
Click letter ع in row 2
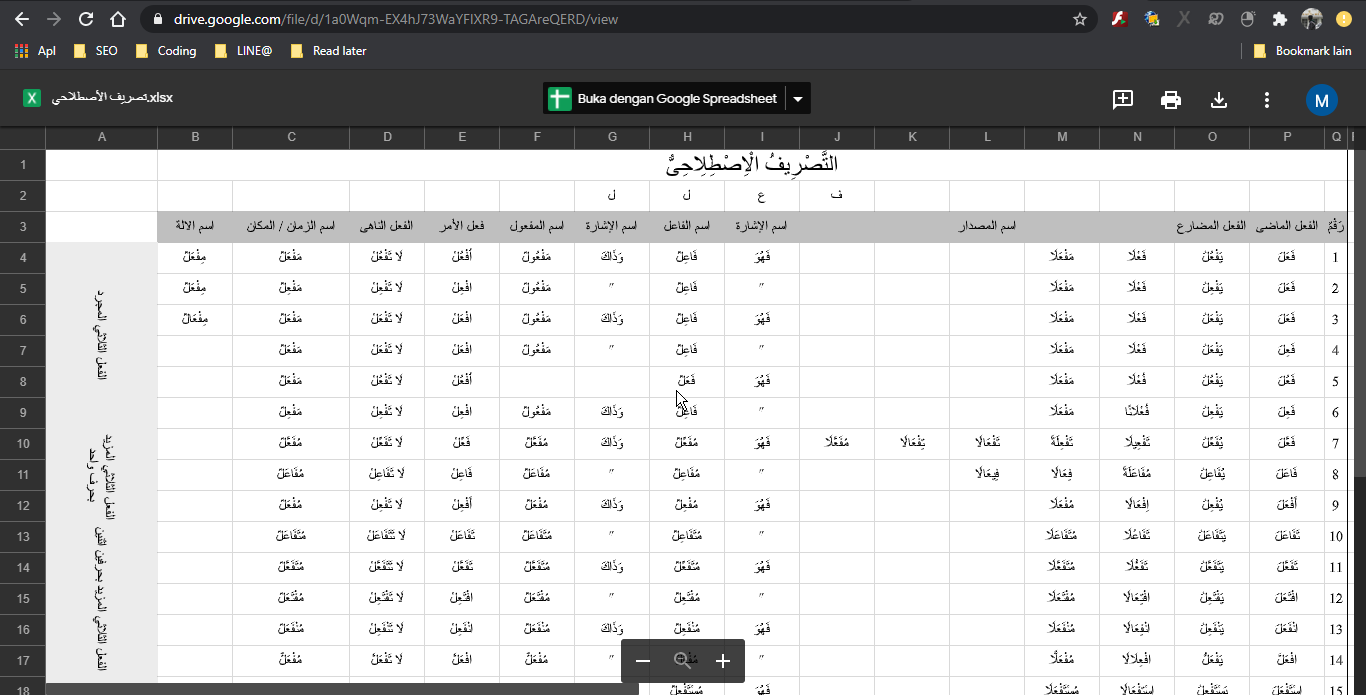pos(762,195)
